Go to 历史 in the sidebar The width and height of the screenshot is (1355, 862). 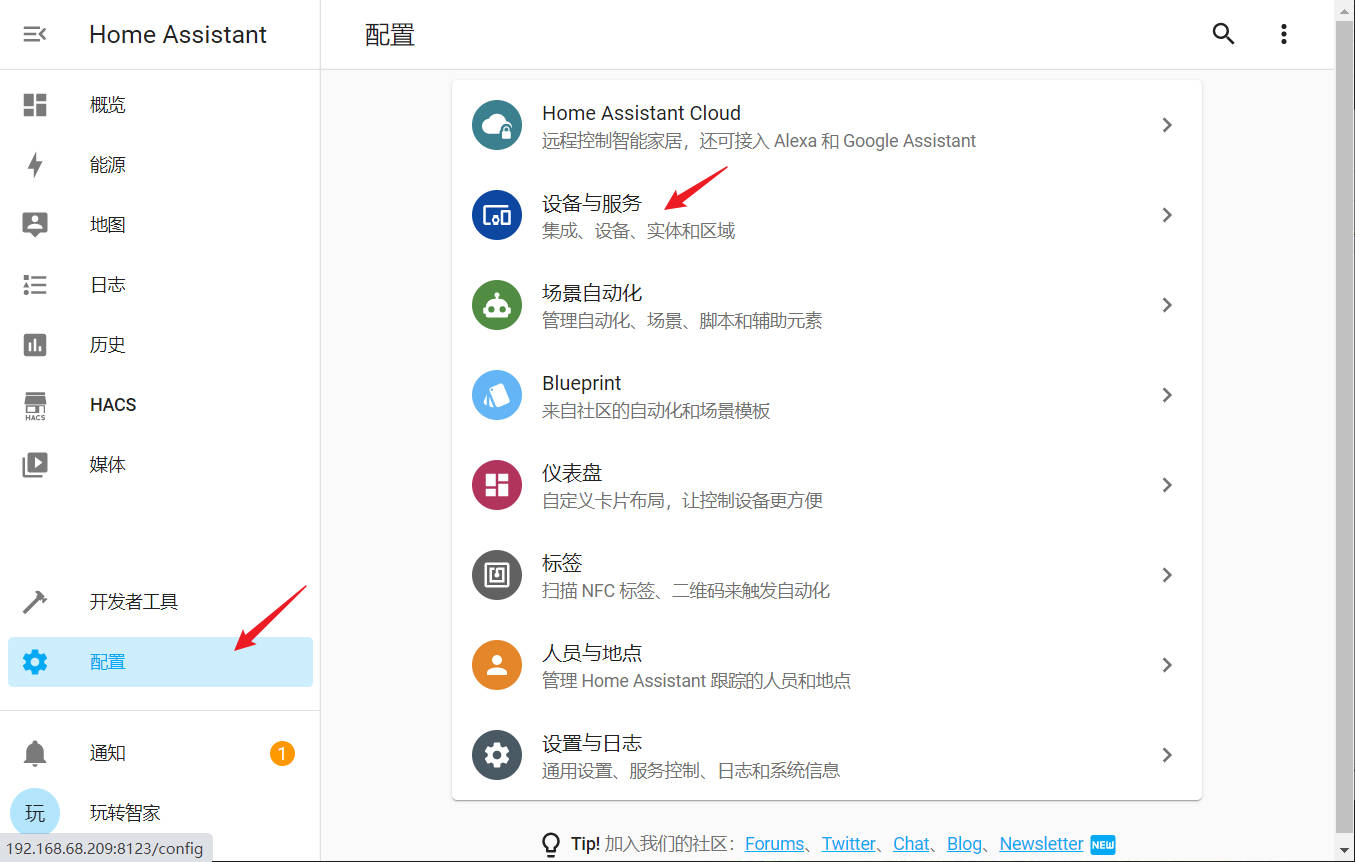tap(108, 345)
